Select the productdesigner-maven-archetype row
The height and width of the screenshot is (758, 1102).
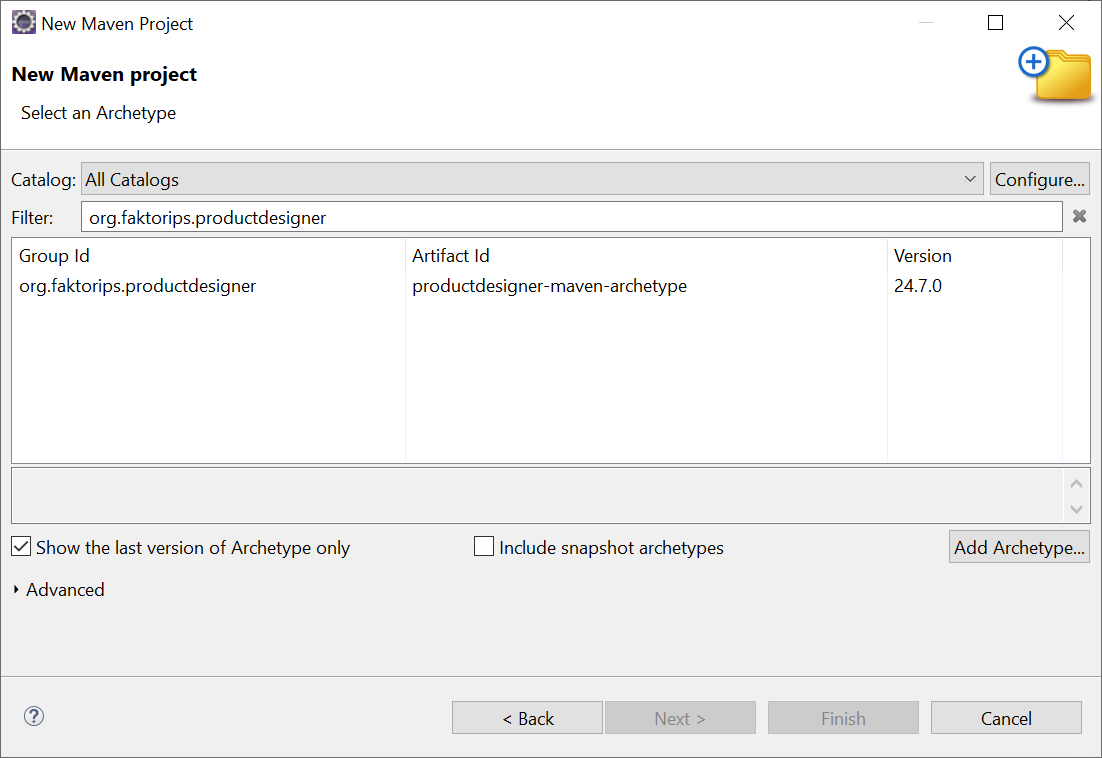click(x=549, y=286)
